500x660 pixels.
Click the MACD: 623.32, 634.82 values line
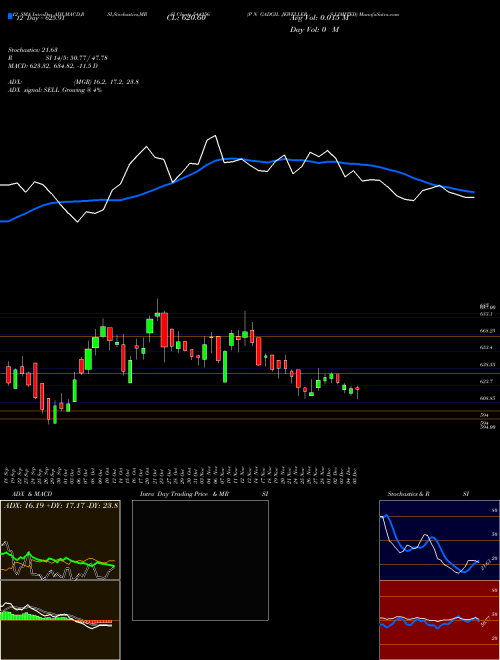click(53, 66)
